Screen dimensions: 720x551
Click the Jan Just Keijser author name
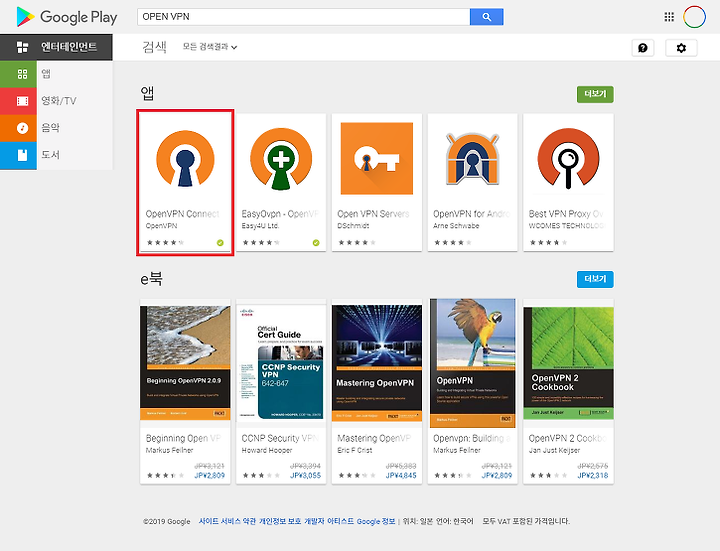(x=554, y=450)
